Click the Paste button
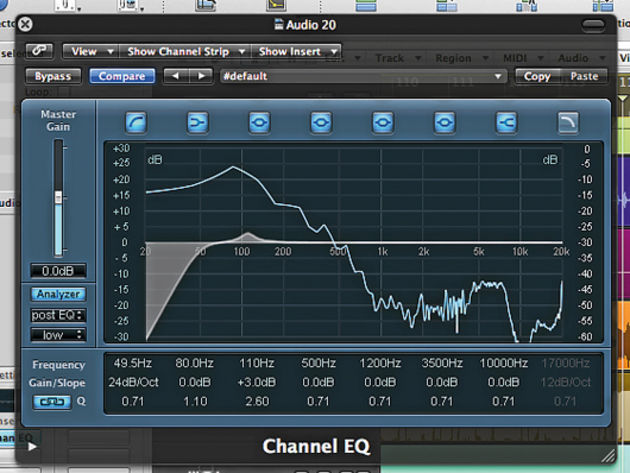The height and width of the screenshot is (473, 630). [584, 76]
